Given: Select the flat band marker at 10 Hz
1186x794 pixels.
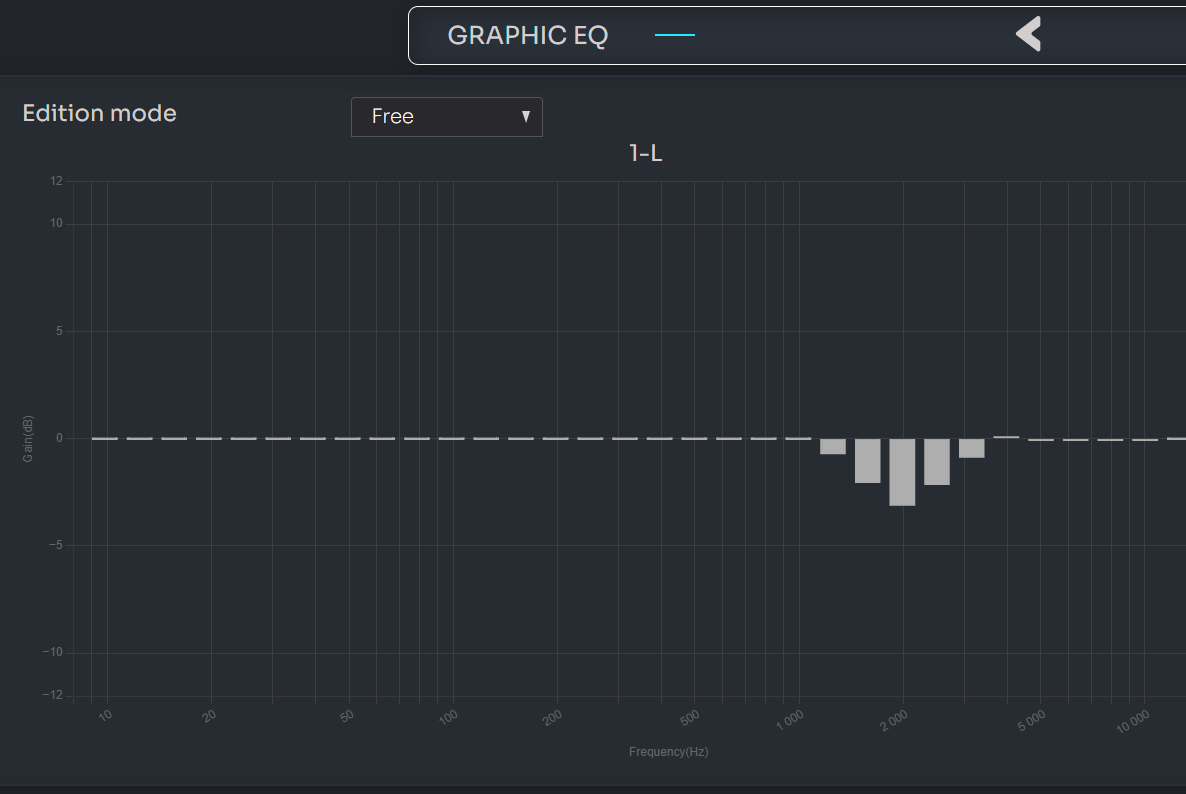Looking at the screenshot, I should (105, 438).
